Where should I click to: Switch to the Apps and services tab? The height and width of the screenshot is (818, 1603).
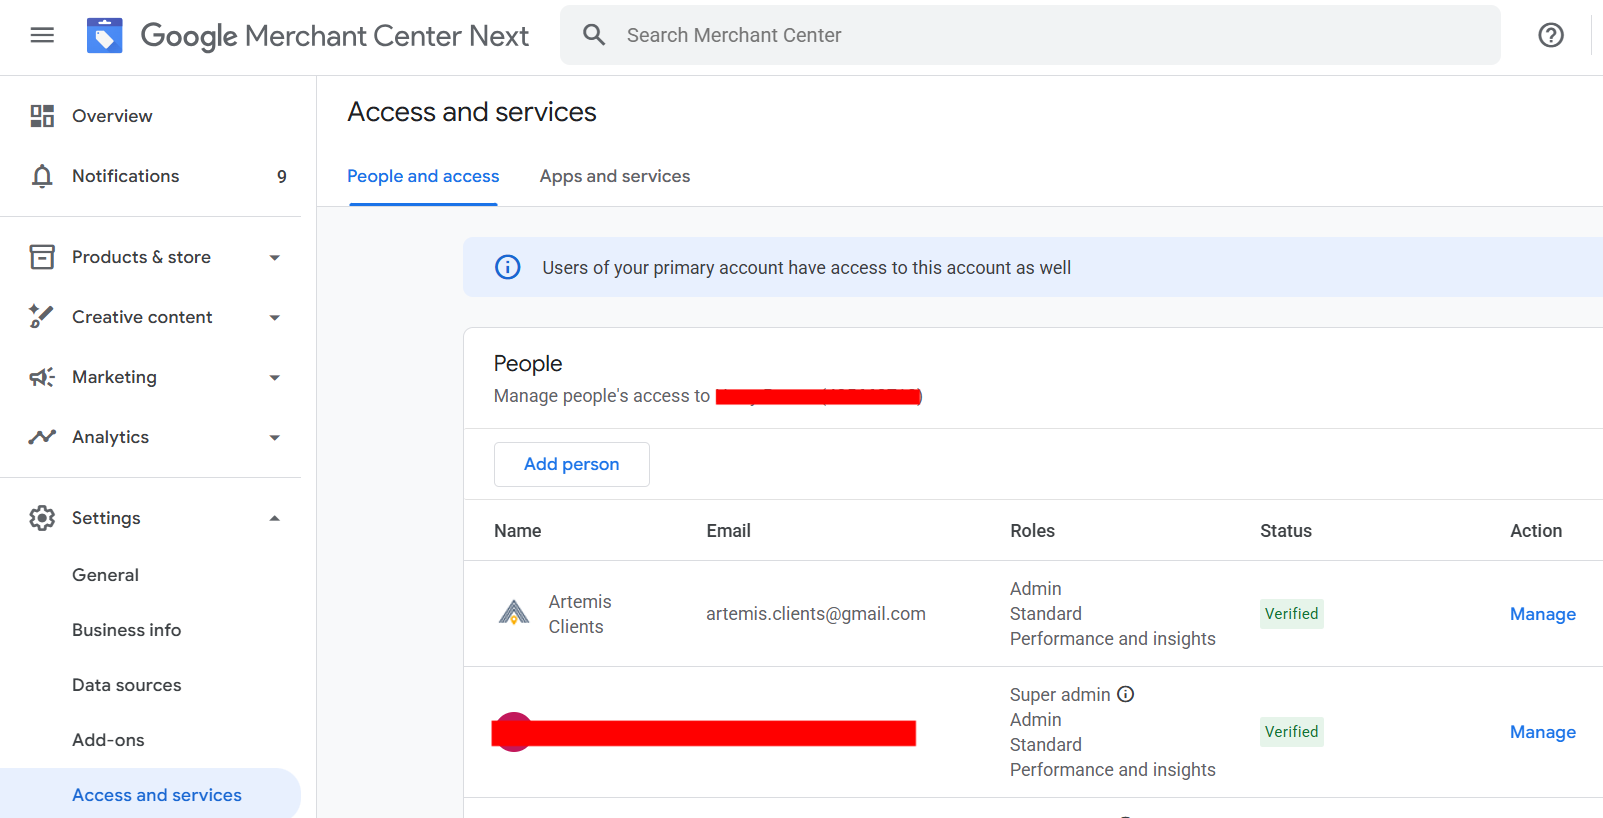click(x=614, y=176)
